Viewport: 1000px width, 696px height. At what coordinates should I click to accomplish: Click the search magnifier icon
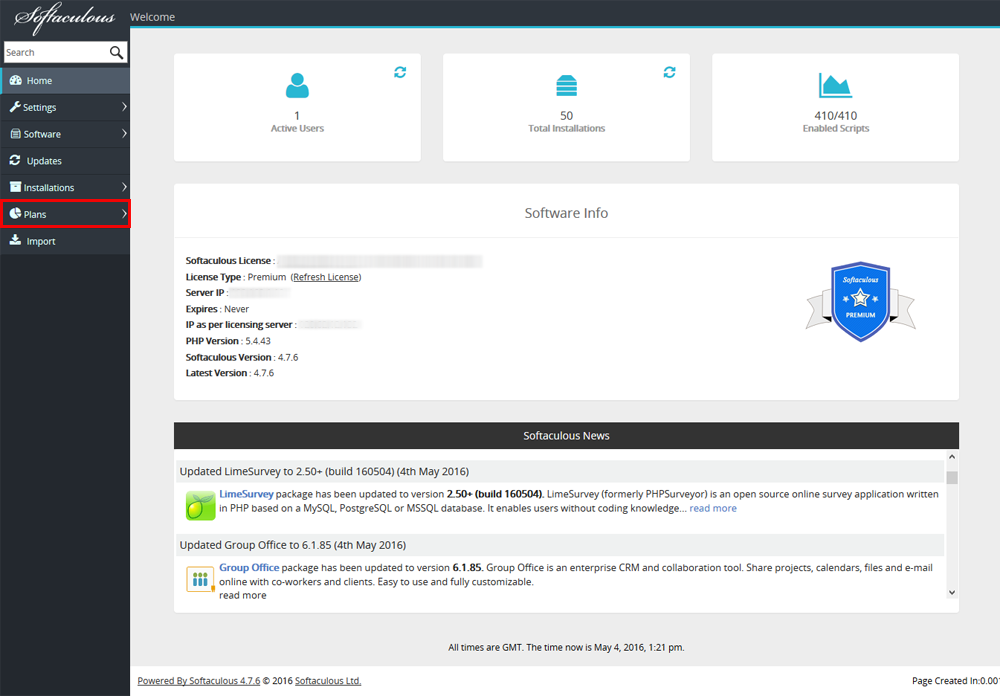click(x=116, y=52)
